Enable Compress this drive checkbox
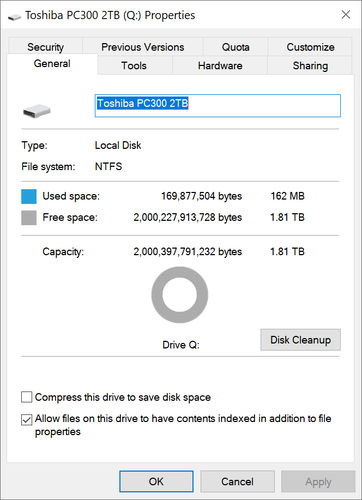Screen dimensions: 362x500 (x=26, y=397)
